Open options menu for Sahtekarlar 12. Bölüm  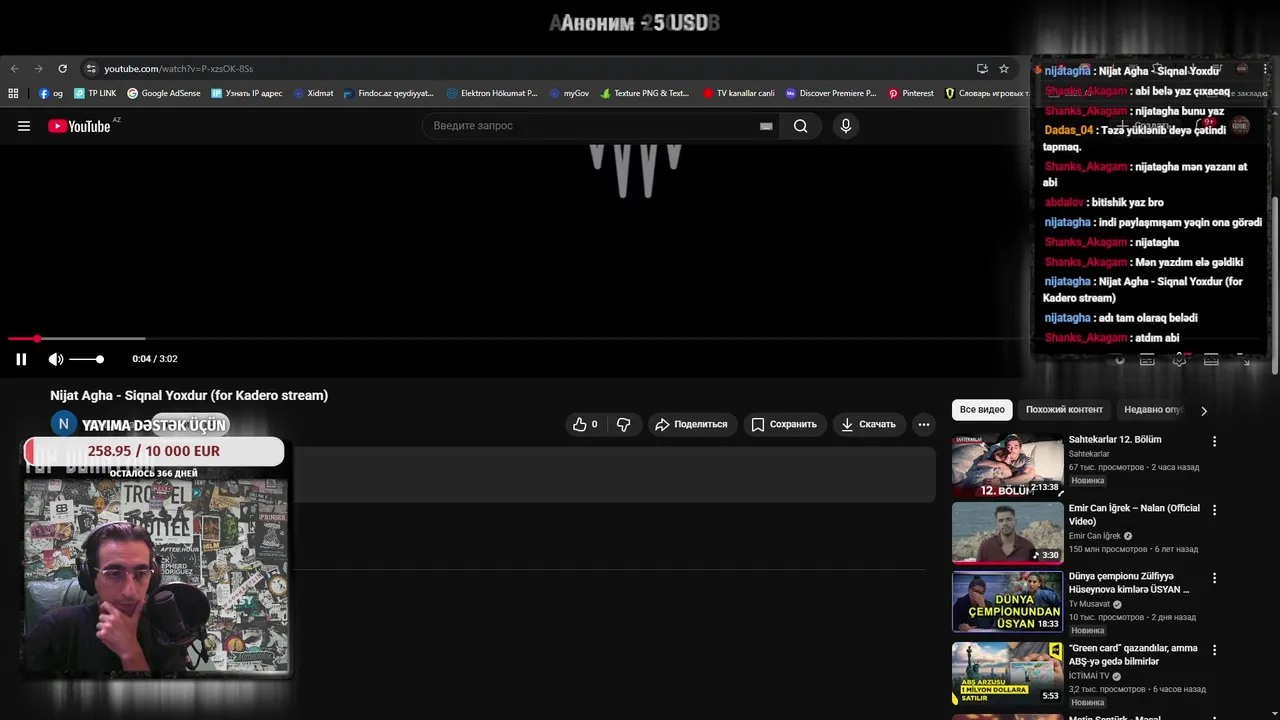1215,441
